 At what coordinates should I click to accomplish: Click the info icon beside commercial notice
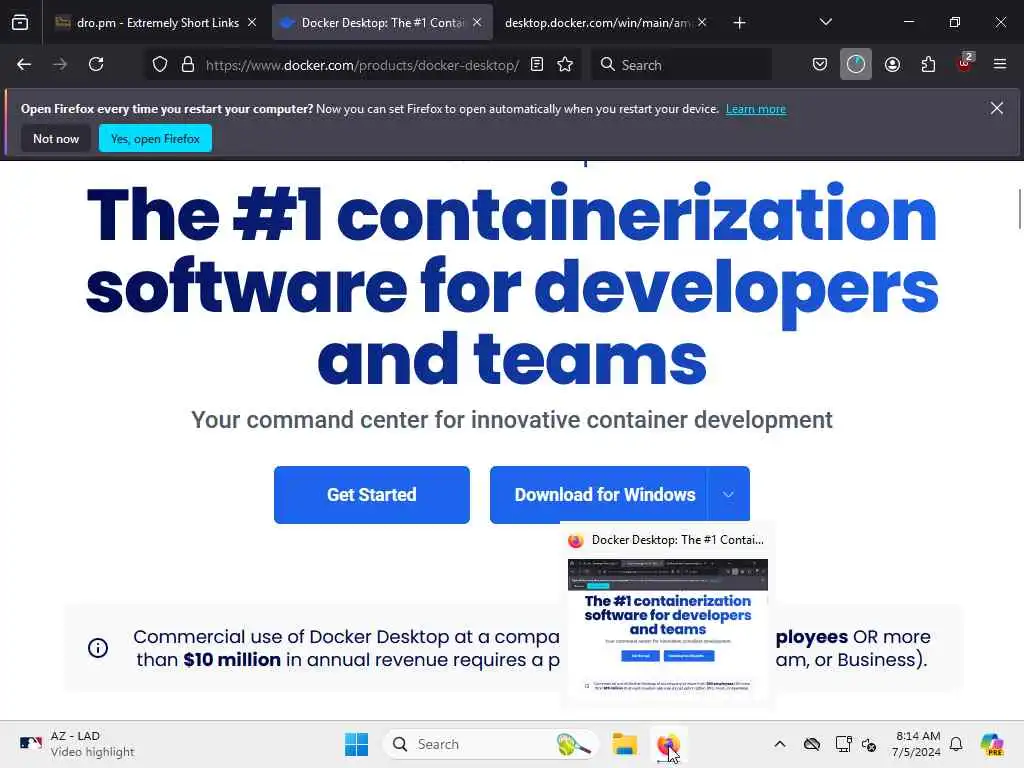tap(98, 648)
